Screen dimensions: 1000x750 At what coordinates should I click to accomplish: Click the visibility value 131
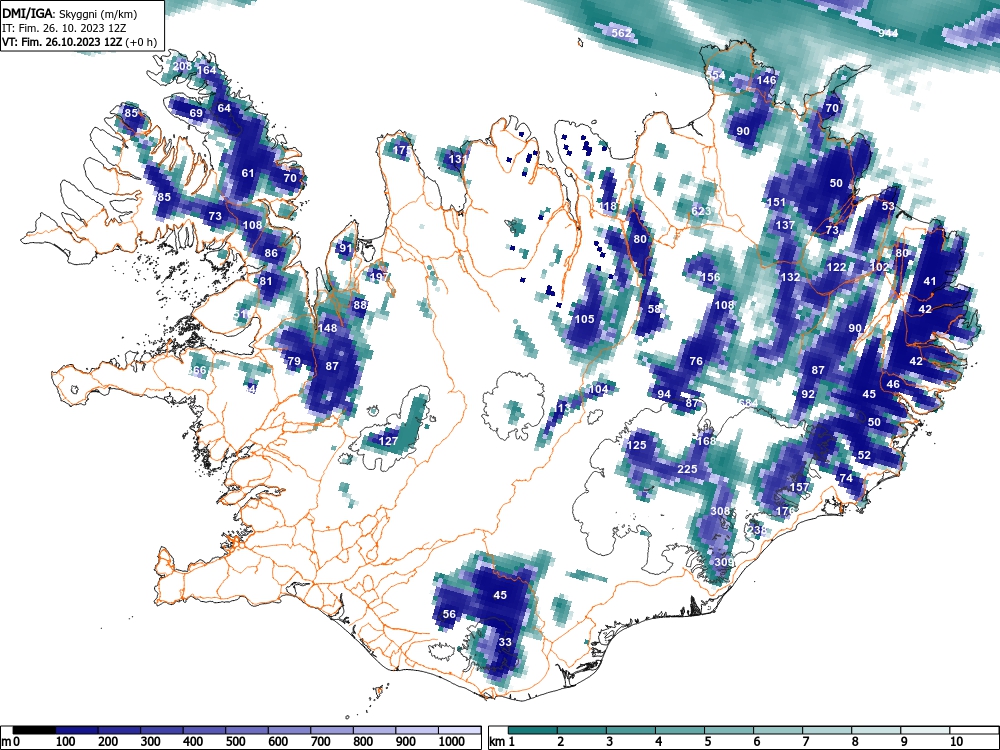tap(459, 159)
